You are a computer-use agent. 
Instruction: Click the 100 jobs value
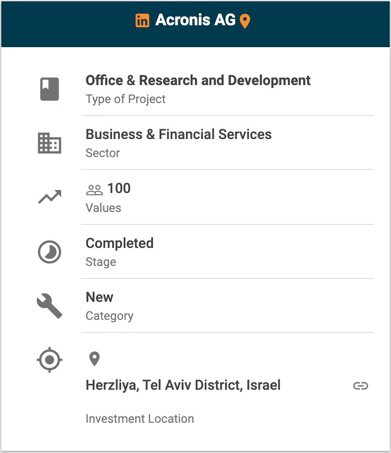[119, 188]
